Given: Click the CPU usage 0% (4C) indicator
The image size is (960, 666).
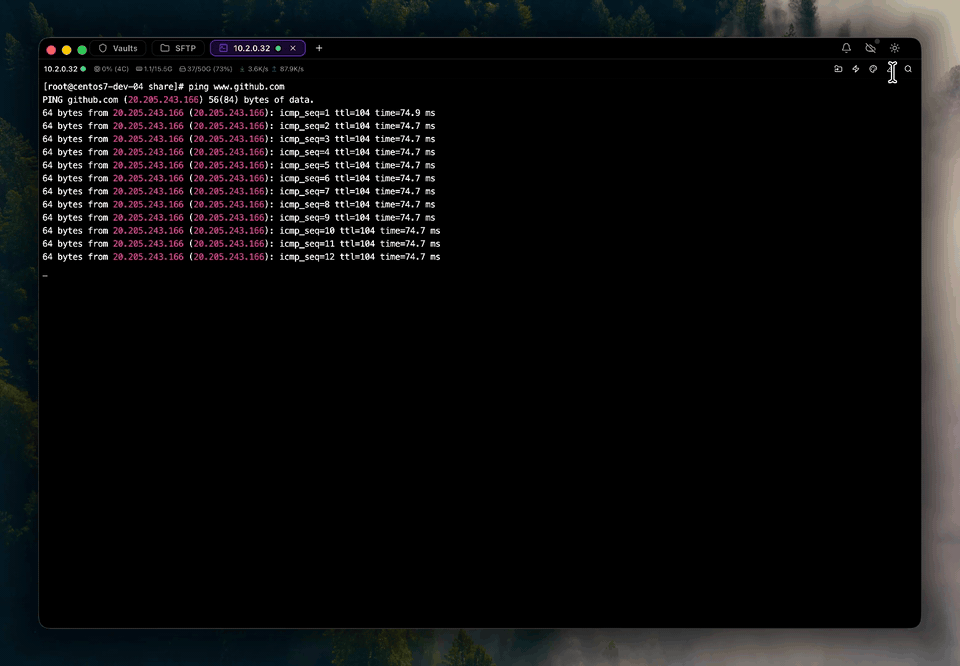Looking at the screenshot, I should pos(111,69).
